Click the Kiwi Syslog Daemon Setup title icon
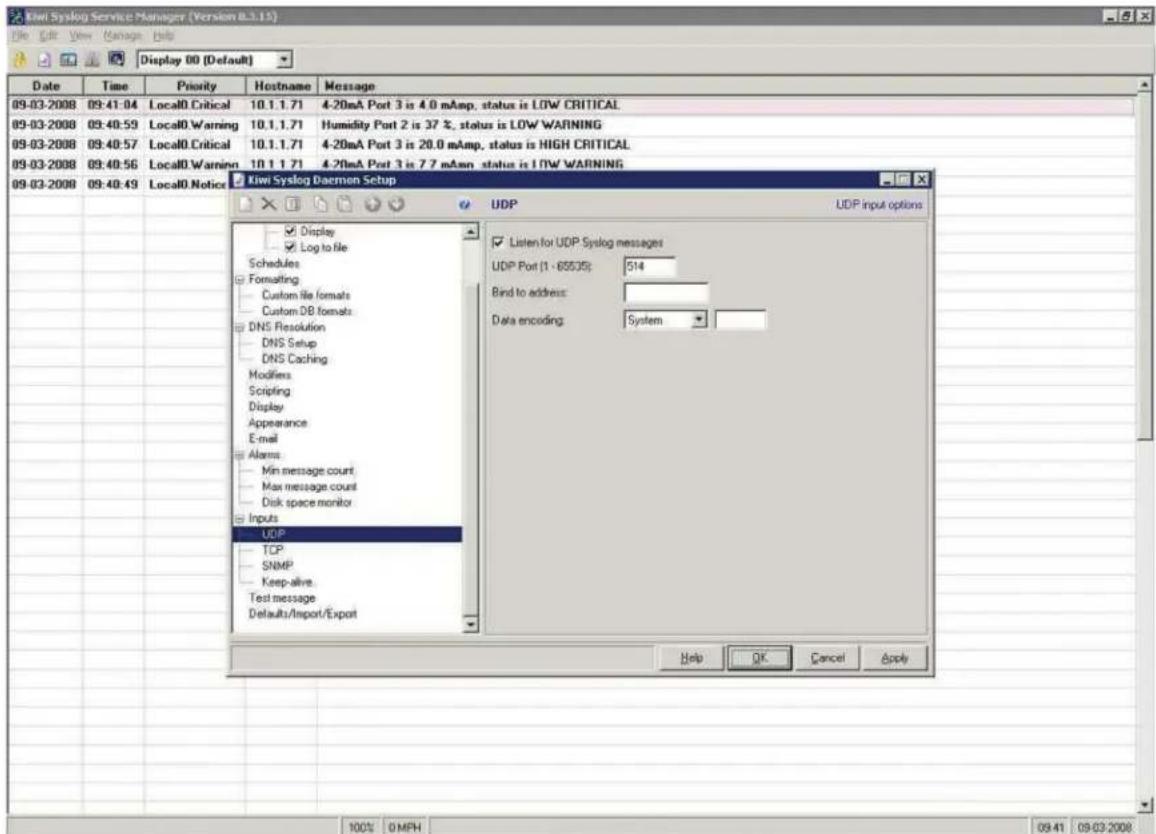1156x834 pixels. pyautogui.click(x=238, y=180)
